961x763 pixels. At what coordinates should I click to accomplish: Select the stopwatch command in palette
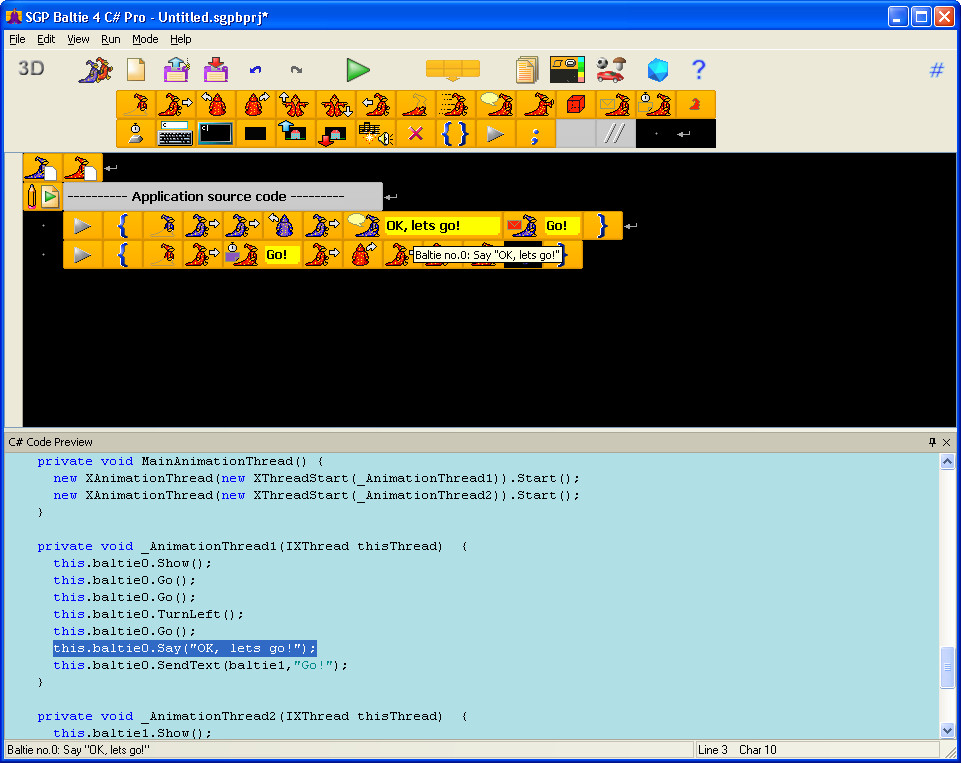pos(136,134)
